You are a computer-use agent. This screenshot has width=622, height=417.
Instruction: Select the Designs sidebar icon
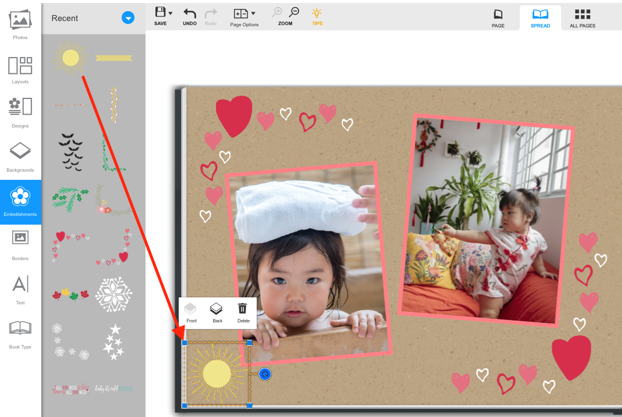click(x=20, y=110)
